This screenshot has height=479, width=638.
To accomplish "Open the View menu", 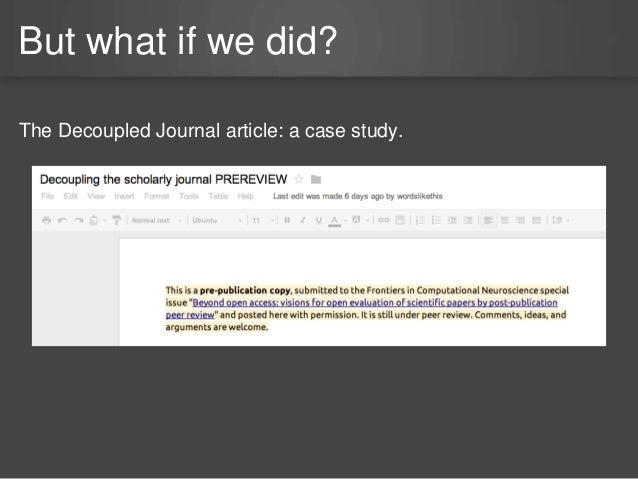I will [x=96, y=196].
